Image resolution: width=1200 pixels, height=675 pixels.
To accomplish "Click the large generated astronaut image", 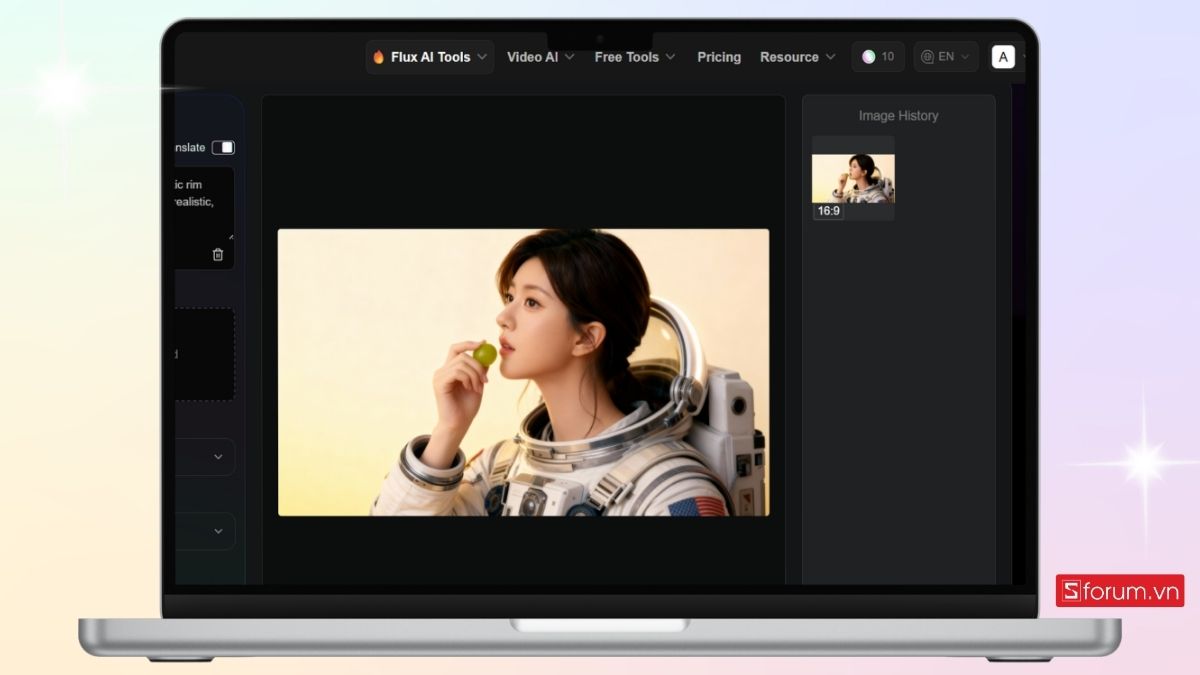I will coord(523,372).
